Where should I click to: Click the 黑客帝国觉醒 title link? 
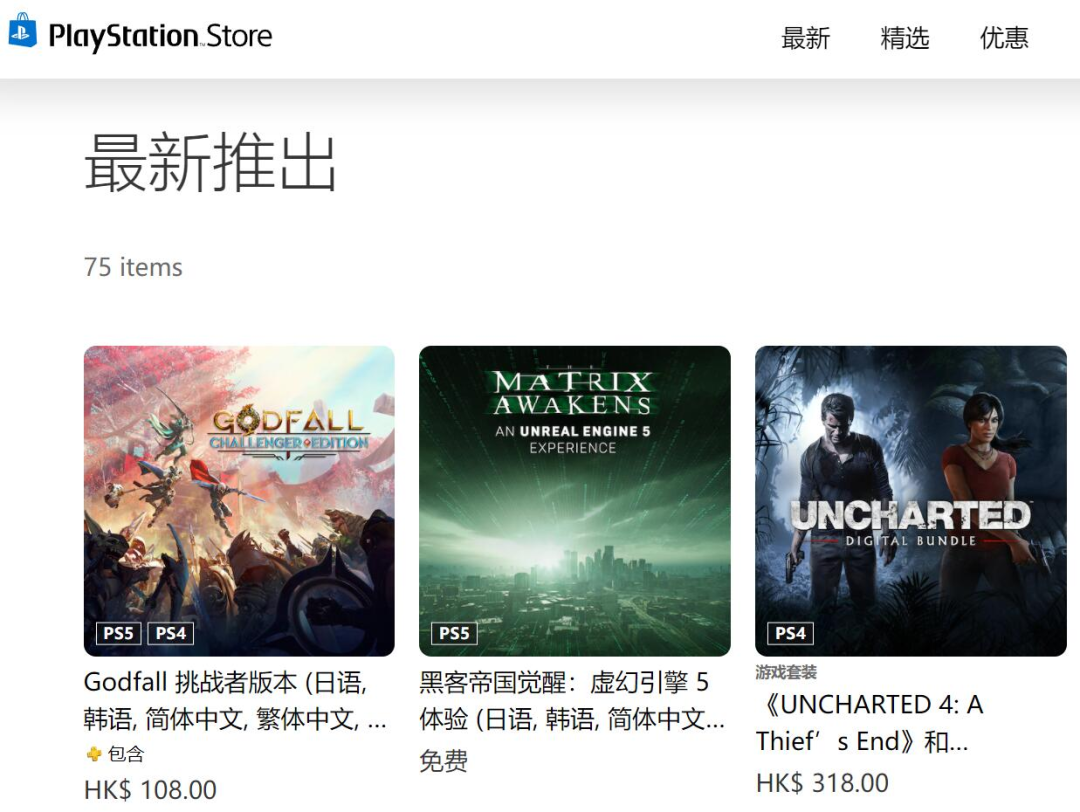[572, 701]
